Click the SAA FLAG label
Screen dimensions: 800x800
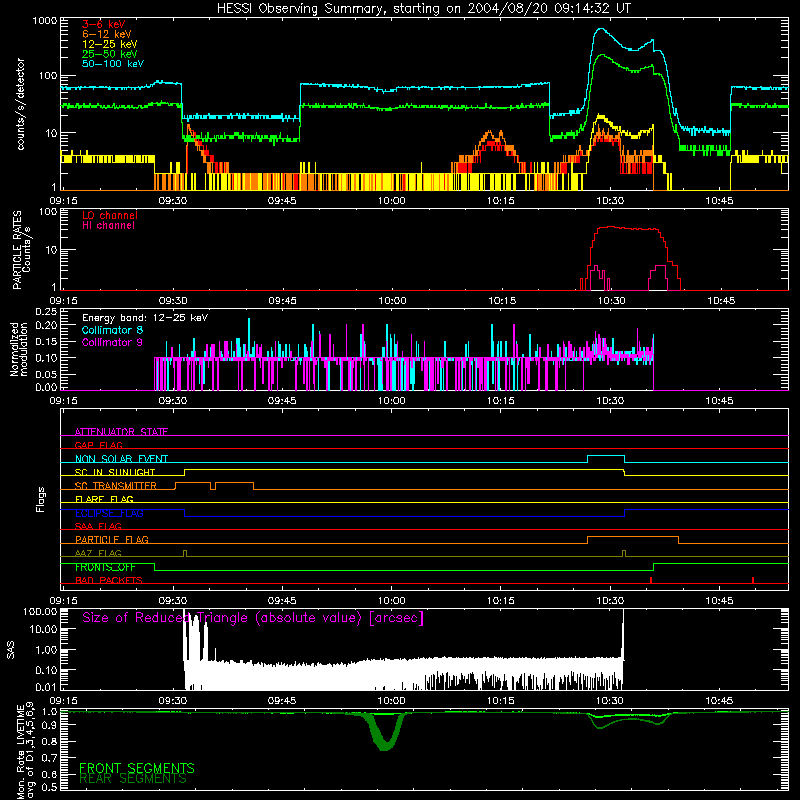(x=98, y=526)
